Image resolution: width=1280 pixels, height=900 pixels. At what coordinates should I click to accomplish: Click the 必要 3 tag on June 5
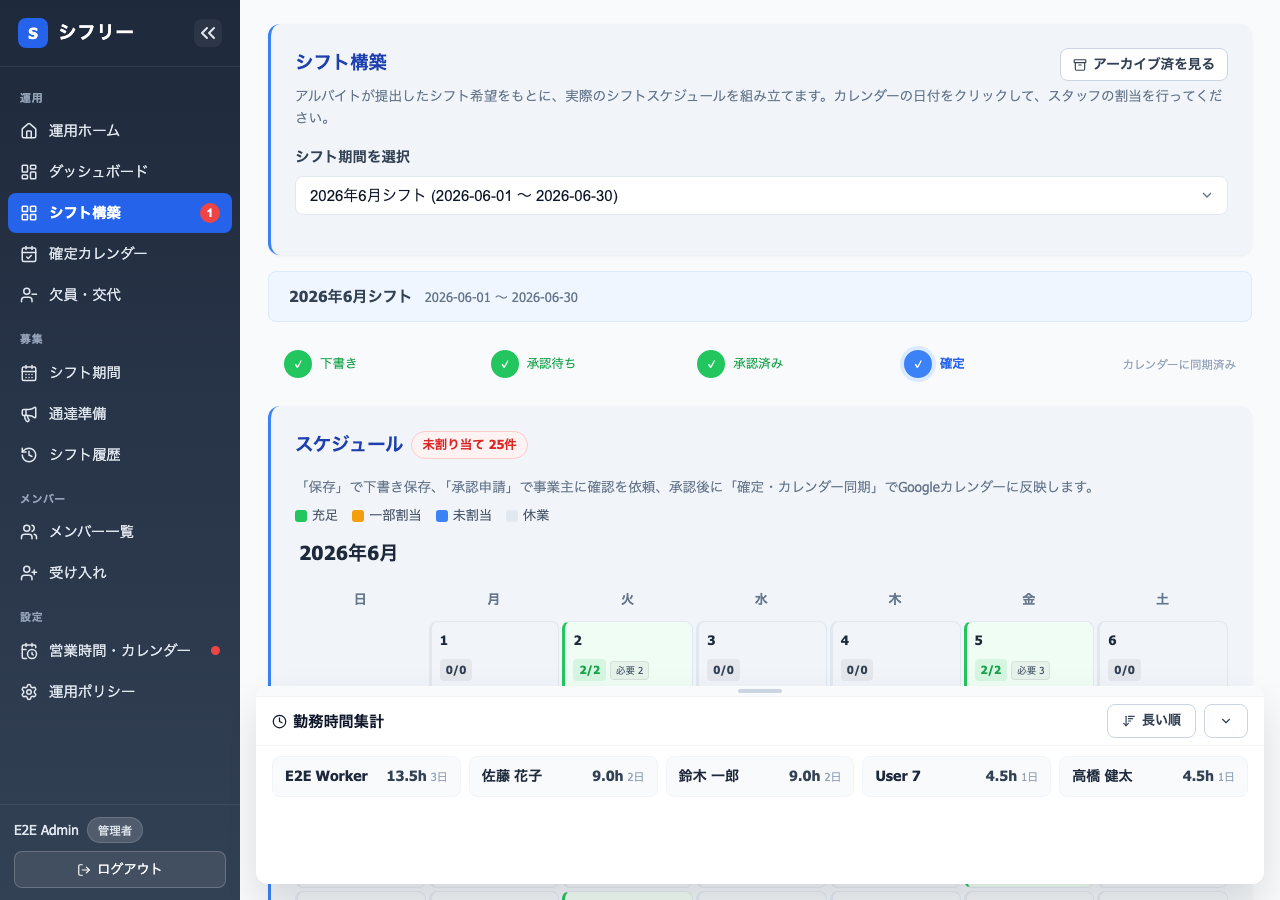pyautogui.click(x=1030, y=670)
